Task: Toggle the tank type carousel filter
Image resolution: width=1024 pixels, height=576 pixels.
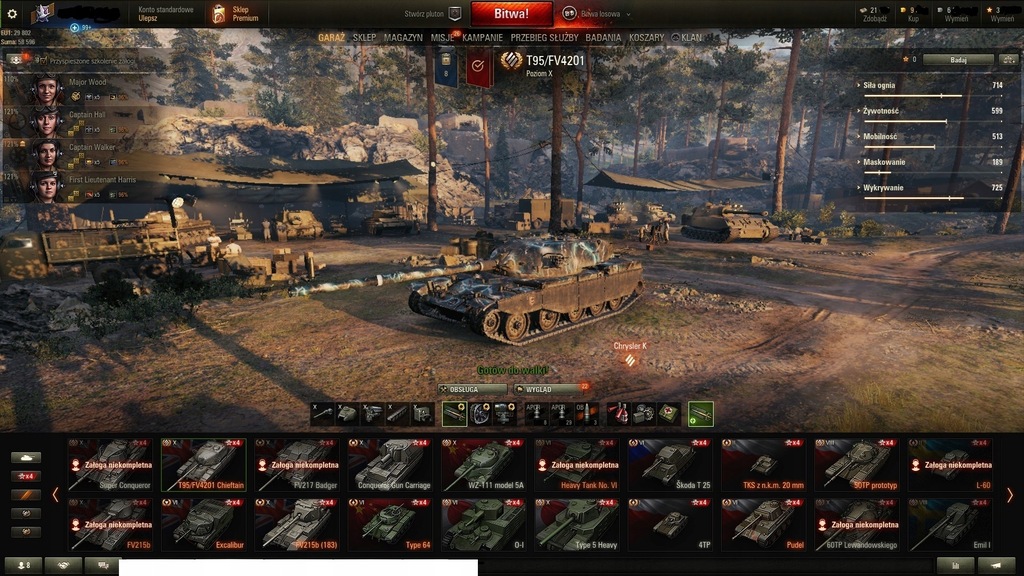Action: coord(26,457)
